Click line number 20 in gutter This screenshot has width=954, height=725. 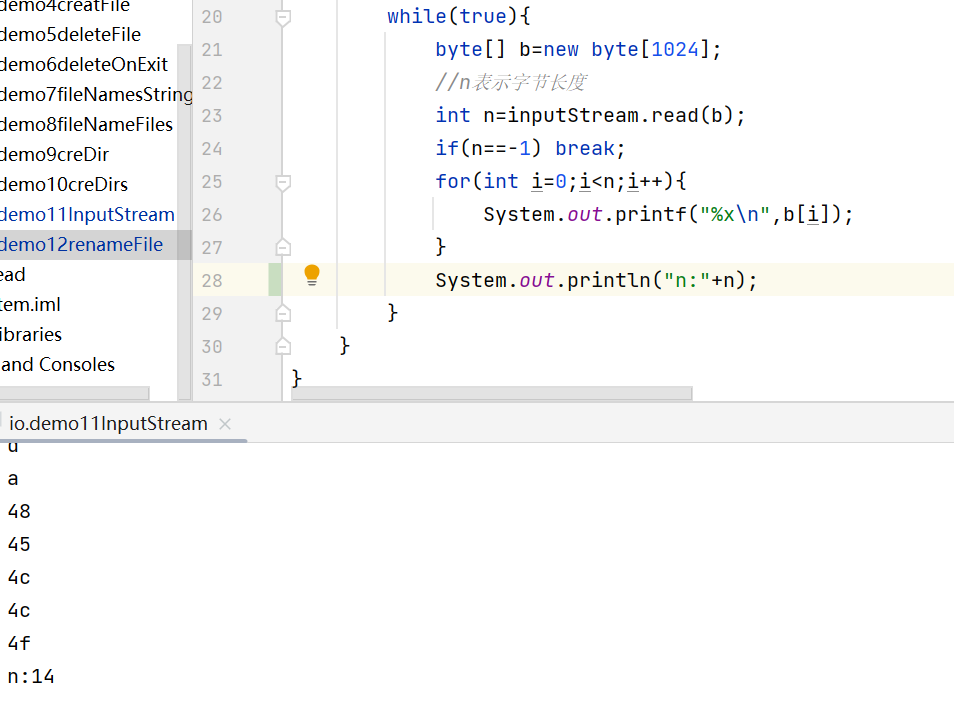click(212, 17)
